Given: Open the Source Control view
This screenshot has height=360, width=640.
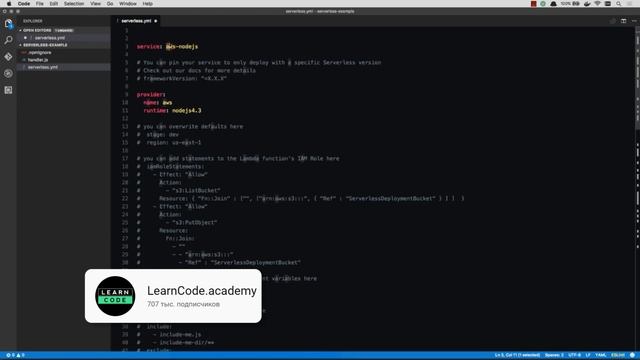Looking at the screenshot, I should point(8,57).
